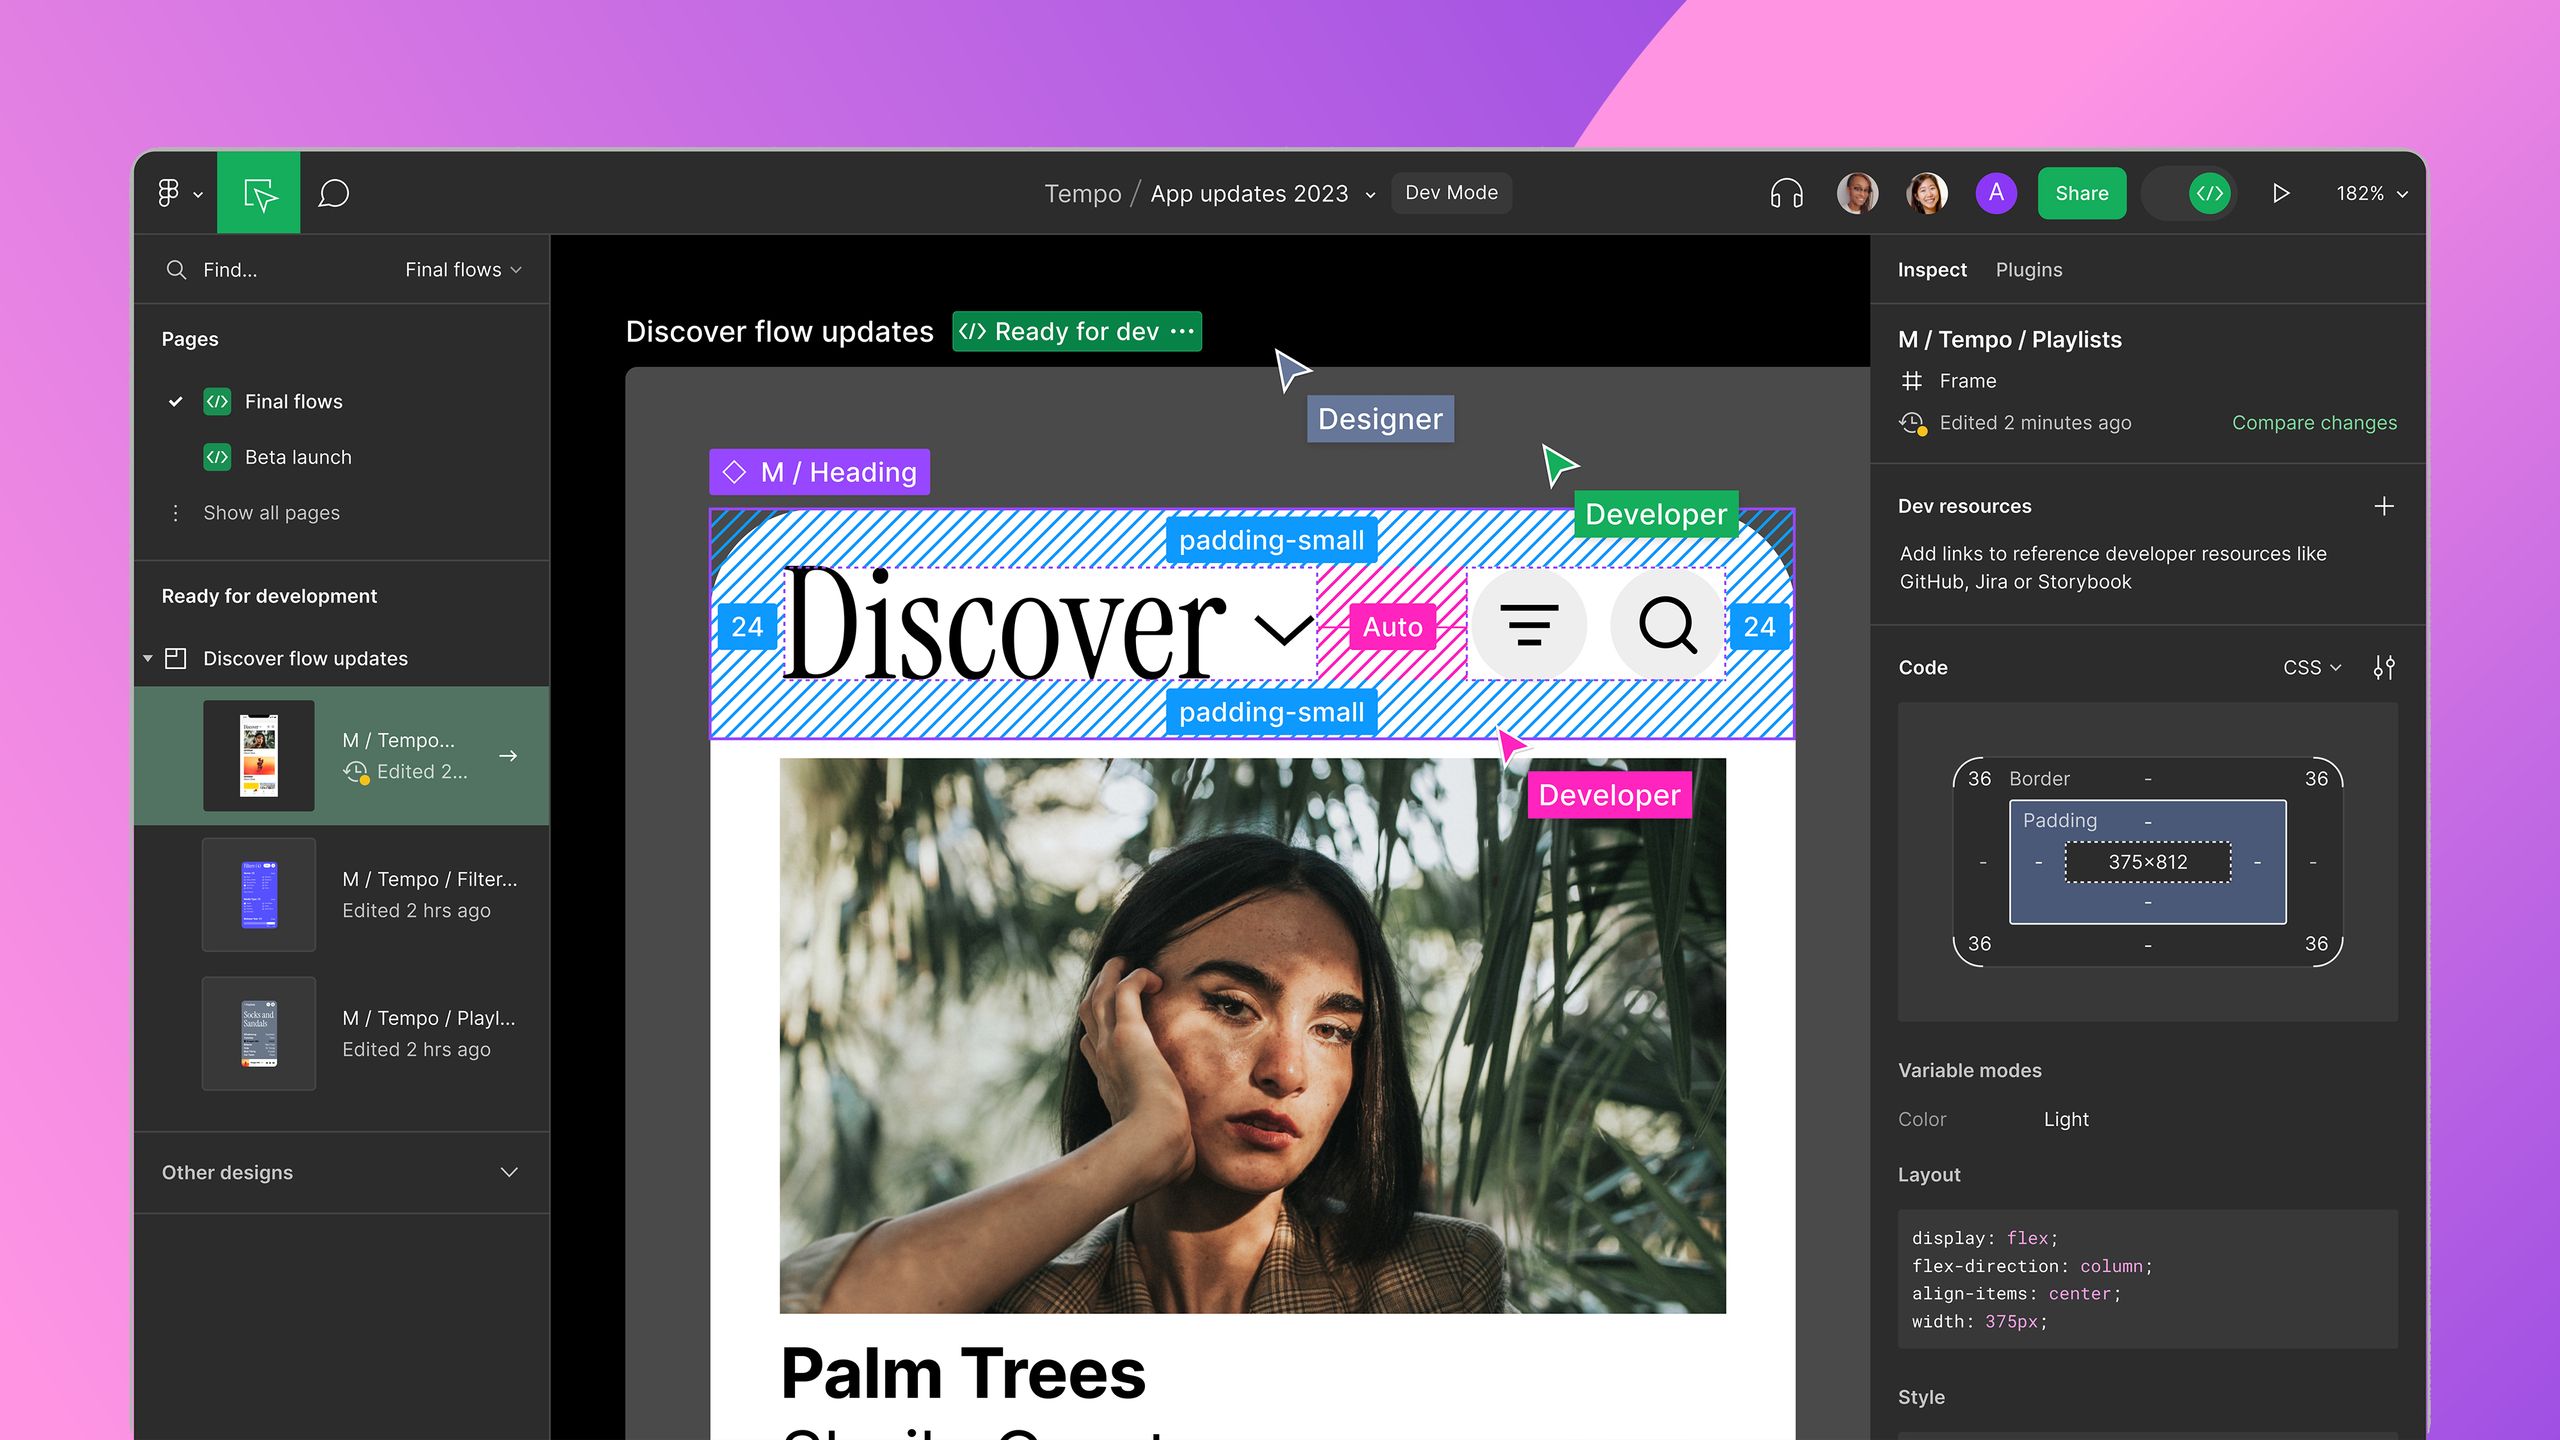Click the Share button
The width and height of the screenshot is (2560, 1440).
pyautogui.click(x=2082, y=193)
